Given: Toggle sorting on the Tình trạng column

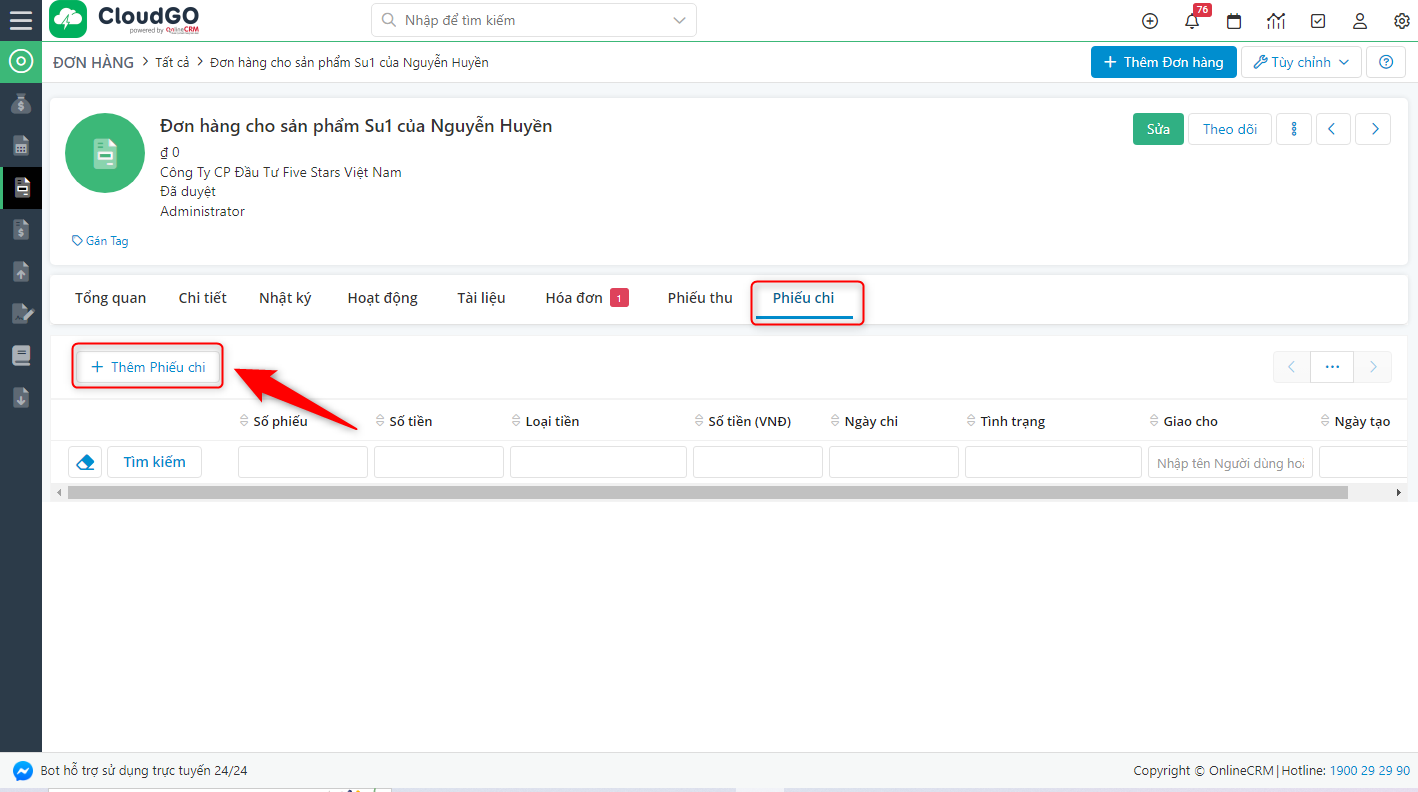Looking at the screenshot, I should 970,420.
